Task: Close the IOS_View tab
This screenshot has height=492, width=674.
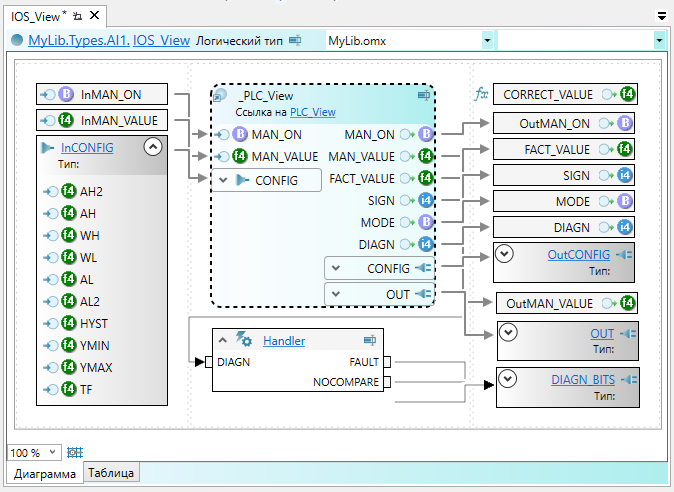Action: coord(94,17)
